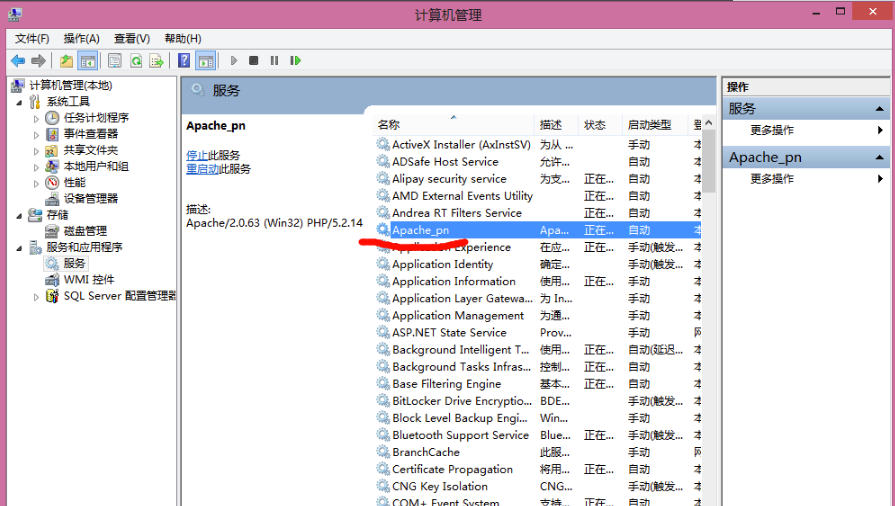Click the Refresh toolbar icon
Image resolution: width=895 pixels, height=506 pixels.
(136, 61)
